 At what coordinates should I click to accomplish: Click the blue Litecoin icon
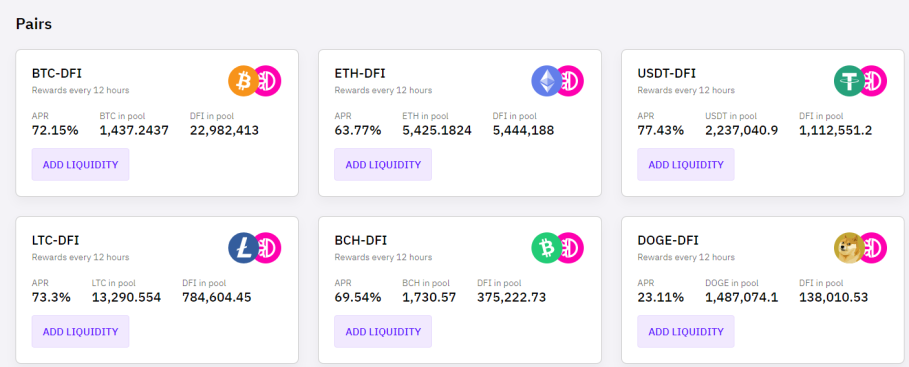(243, 248)
